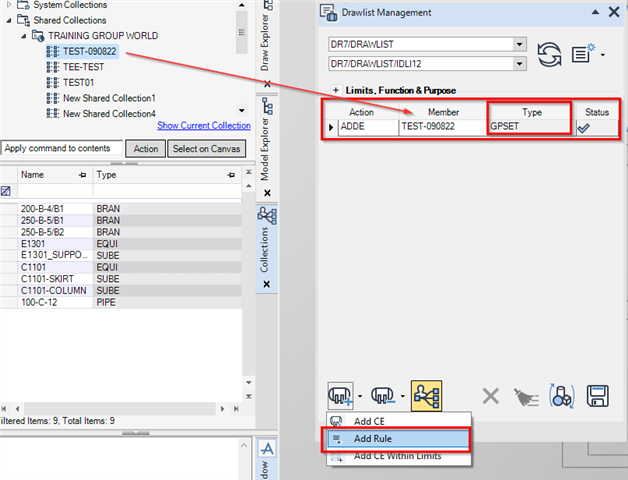The height and width of the screenshot is (480, 628).
Task: Select the GPSET type cell
Action: coord(531,127)
